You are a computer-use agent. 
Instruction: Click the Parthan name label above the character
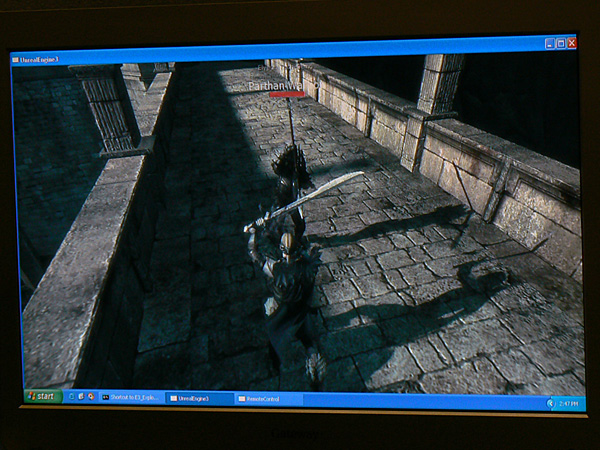pos(275,87)
